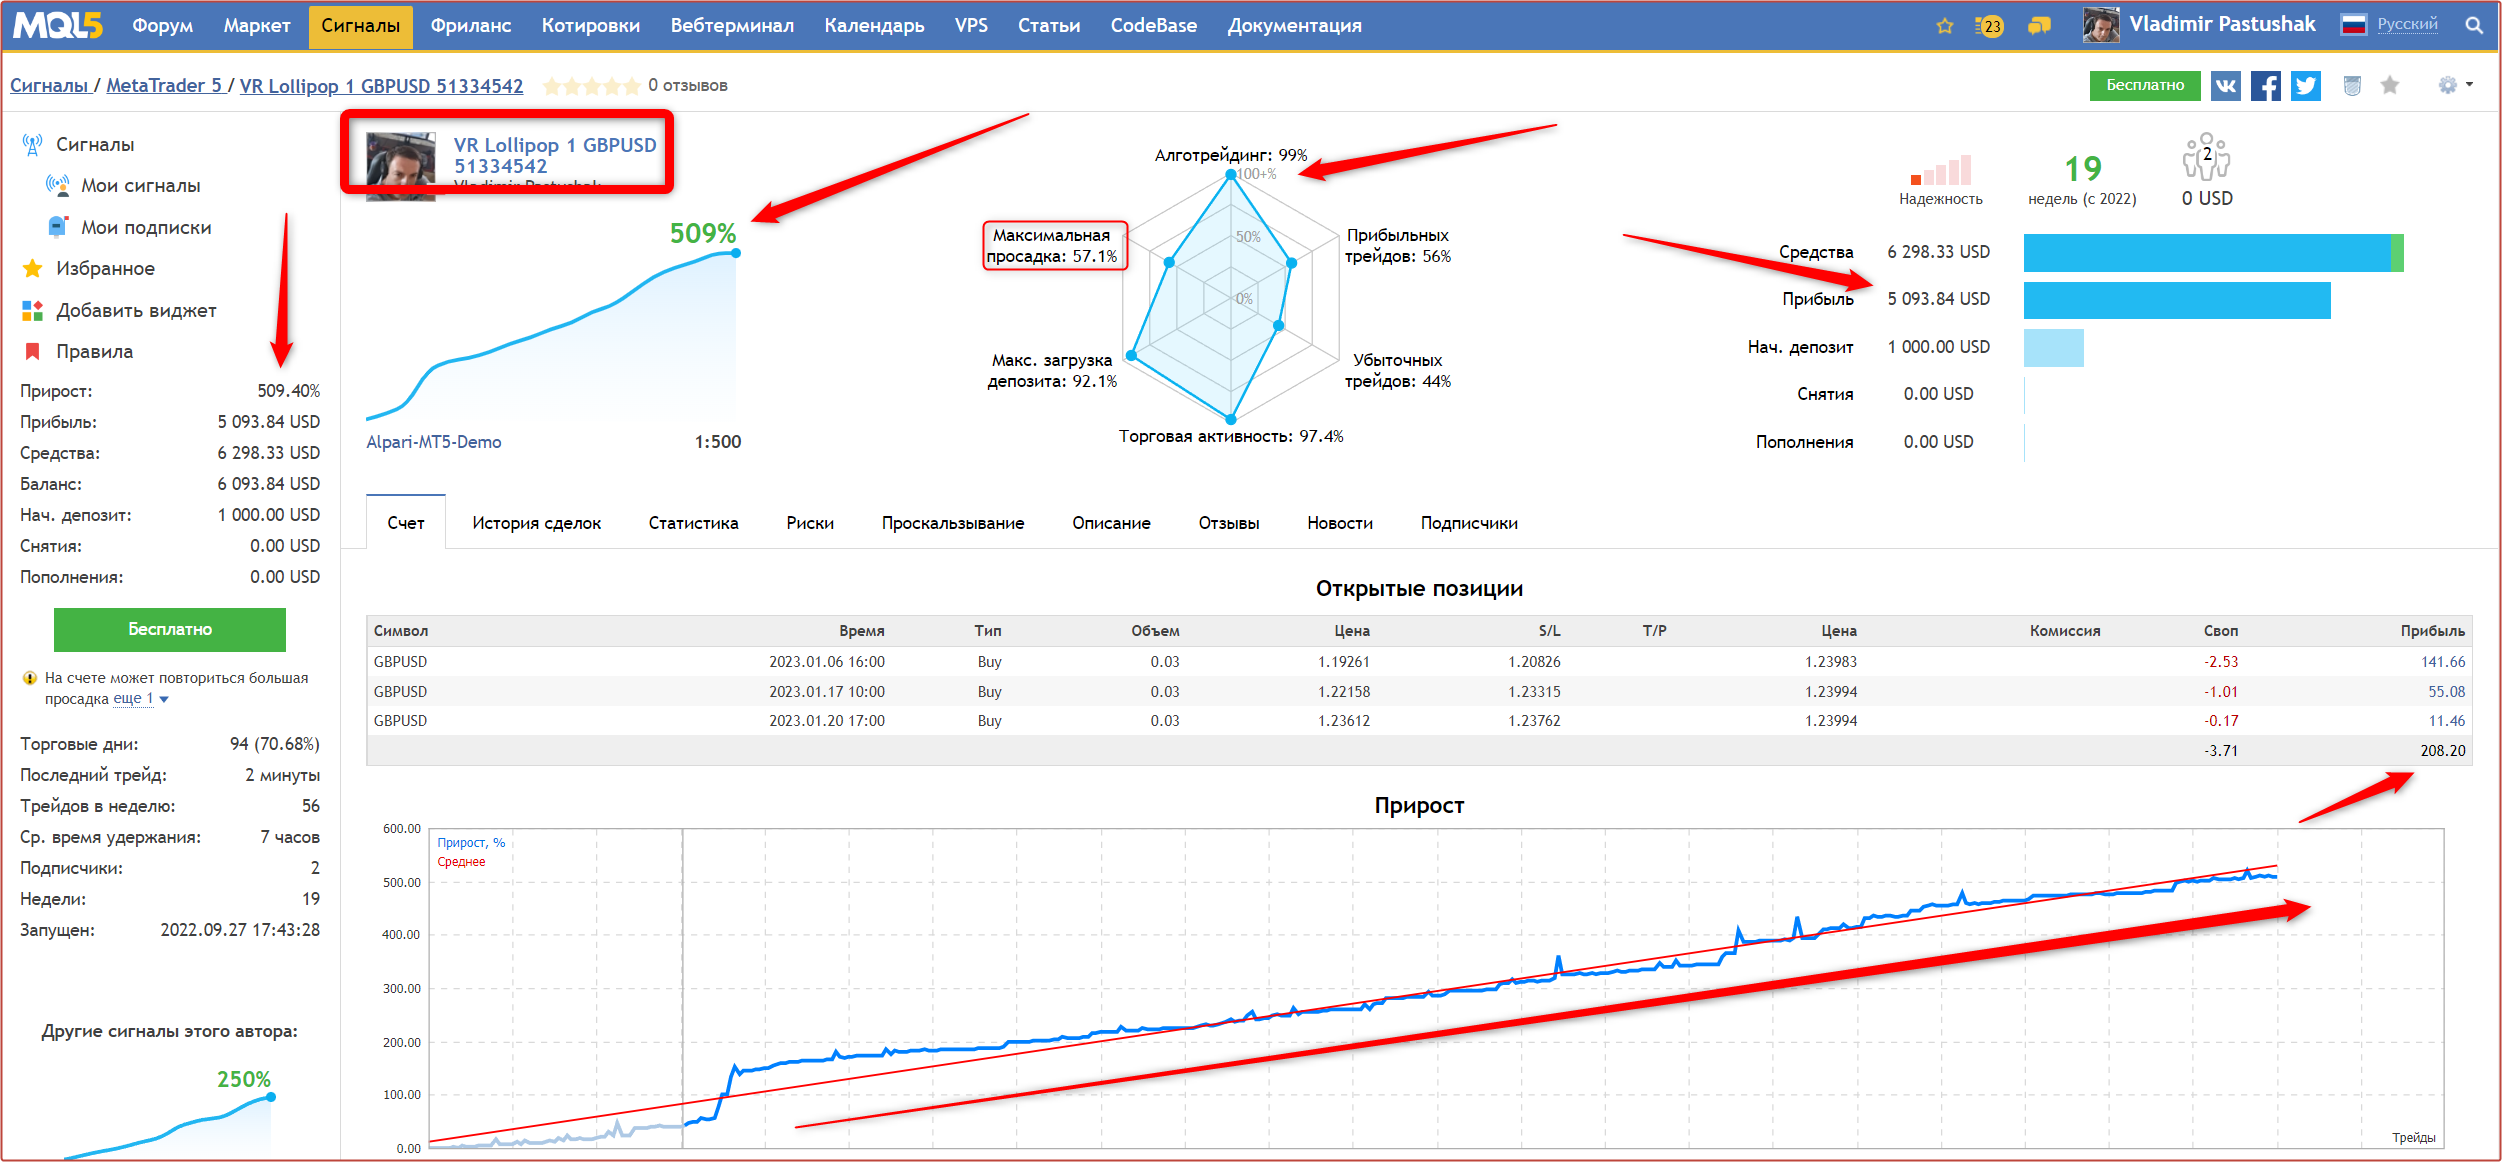Screen dimensions: 2502x1162
Task: Click the Сигналы antenna sidebar icon
Action: 32,145
